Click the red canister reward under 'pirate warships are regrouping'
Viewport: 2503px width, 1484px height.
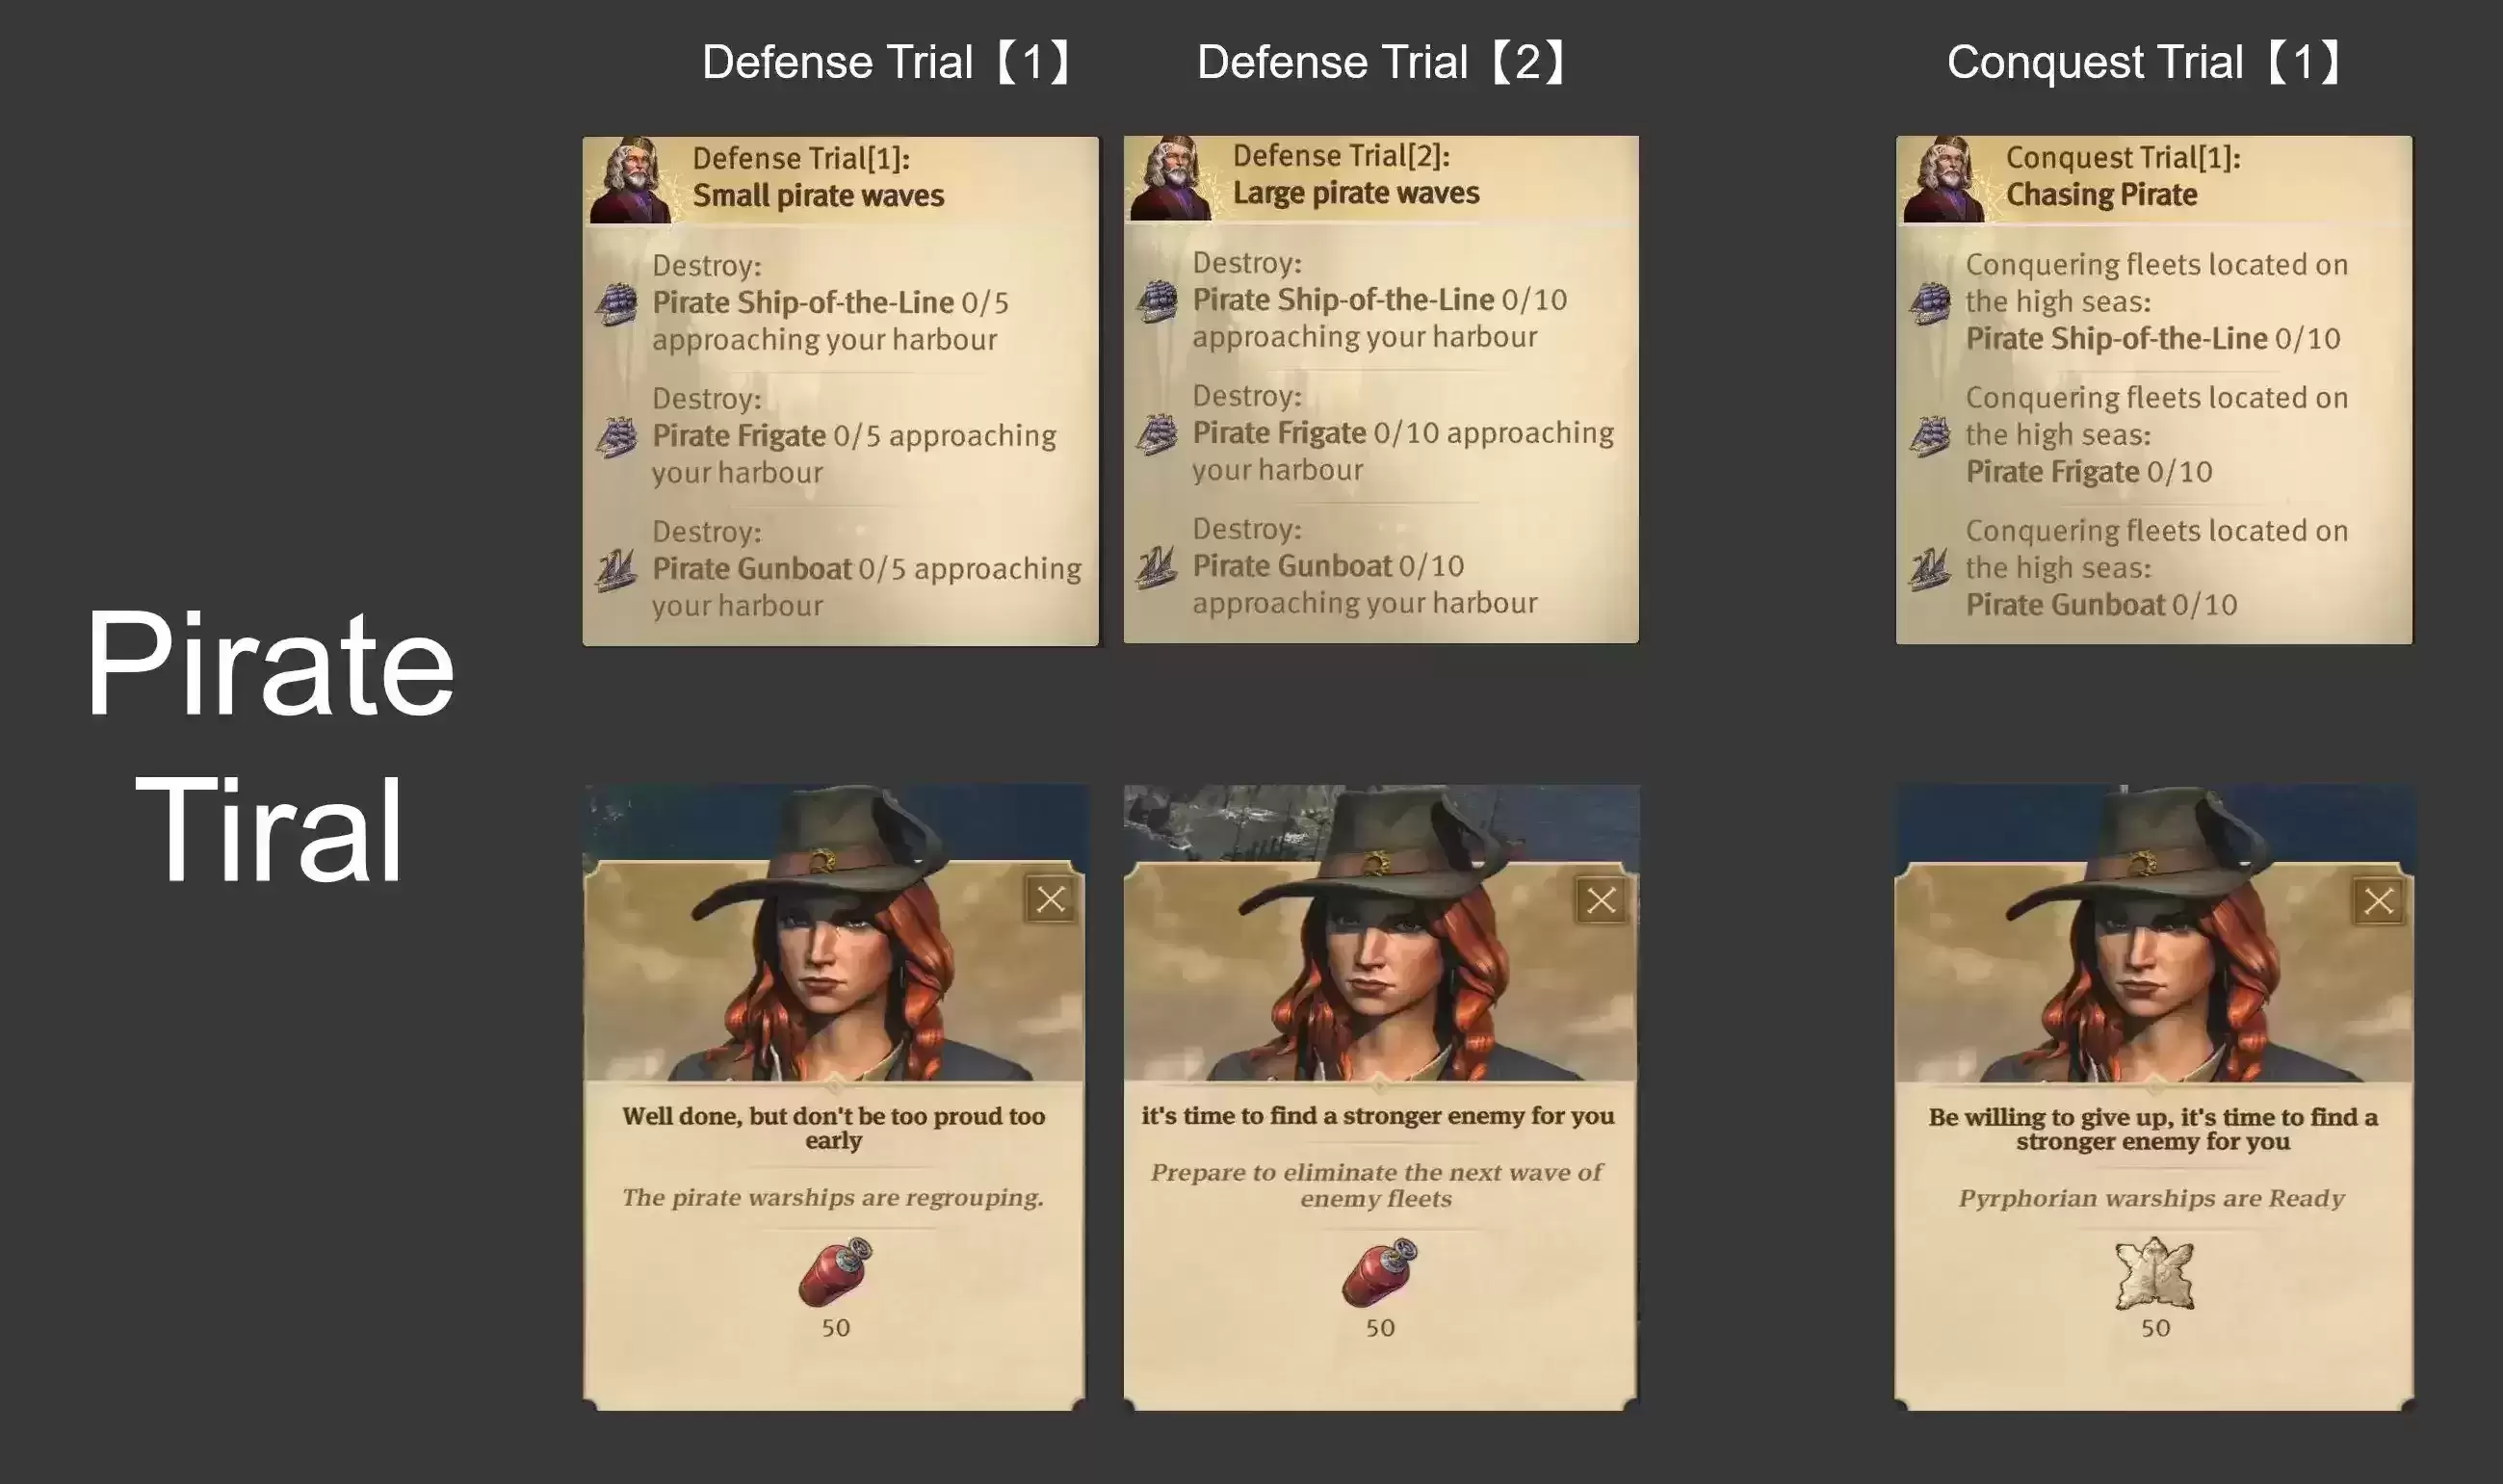point(835,1272)
